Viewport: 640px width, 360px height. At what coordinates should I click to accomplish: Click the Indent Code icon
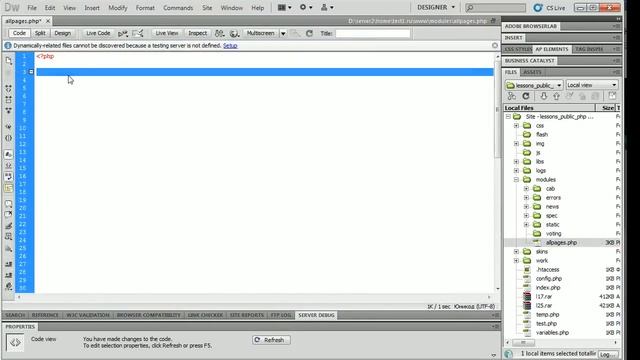(x=9, y=264)
